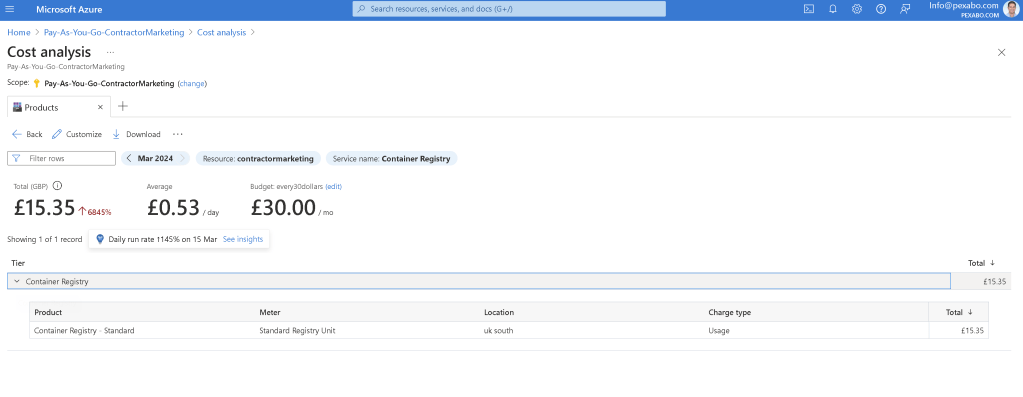Focus the Filter rows field
Image resolution: width=1023 pixels, height=397 pixels.
click(x=61, y=158)
